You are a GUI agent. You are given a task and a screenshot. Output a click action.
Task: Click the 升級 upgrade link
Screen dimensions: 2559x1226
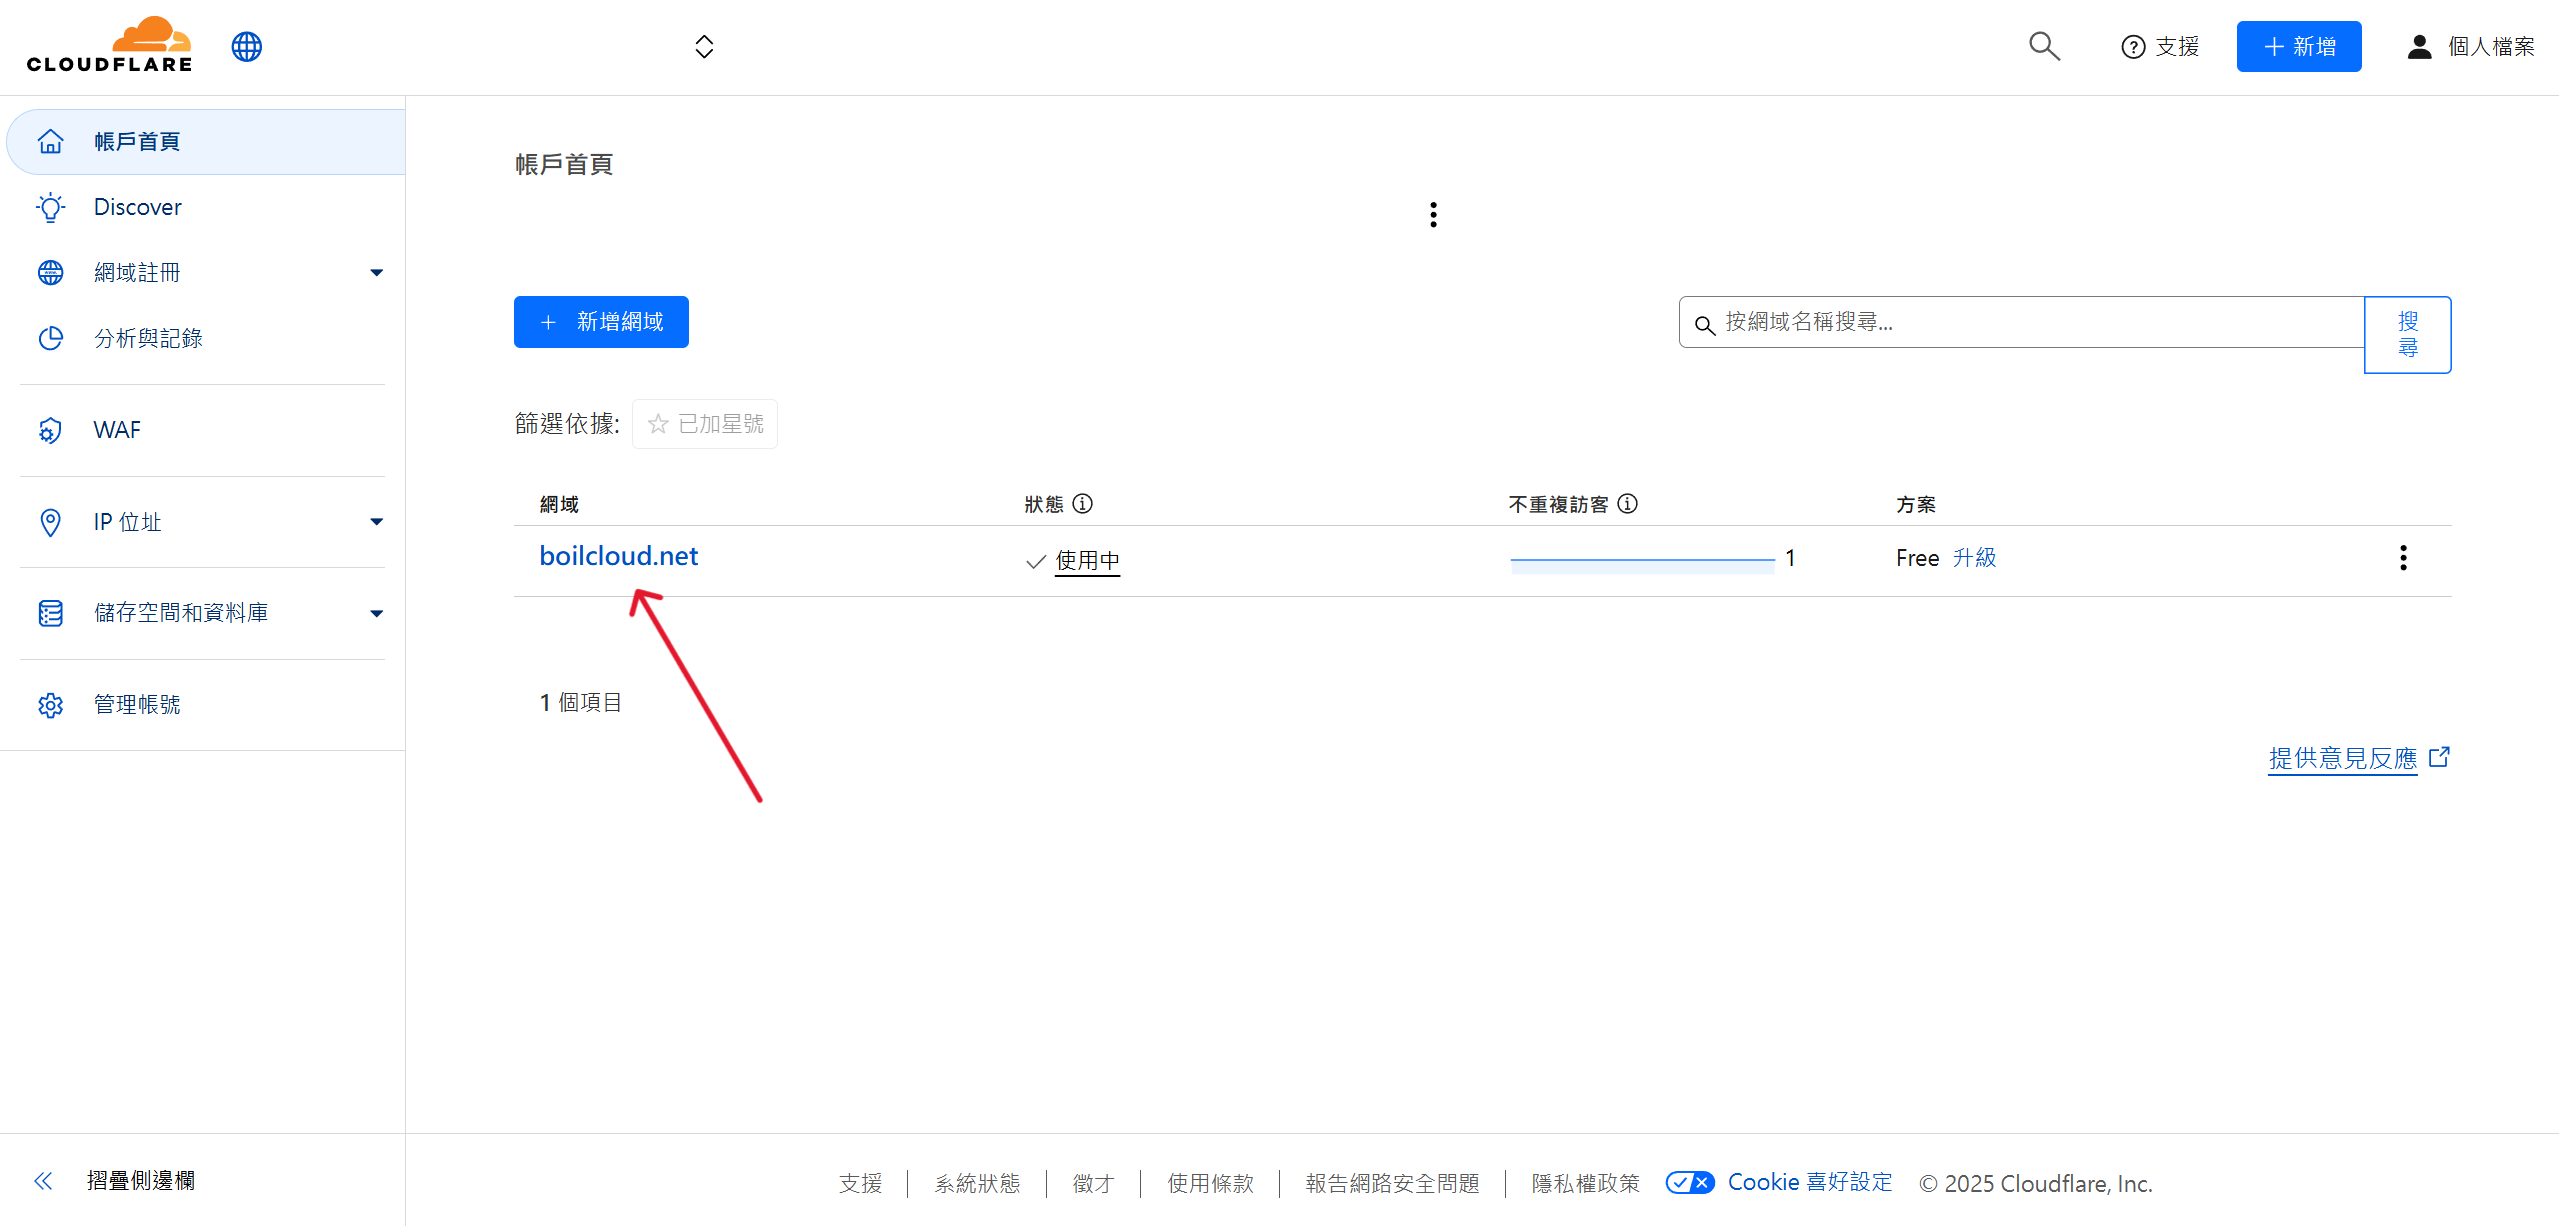[x=1974, y=558]
